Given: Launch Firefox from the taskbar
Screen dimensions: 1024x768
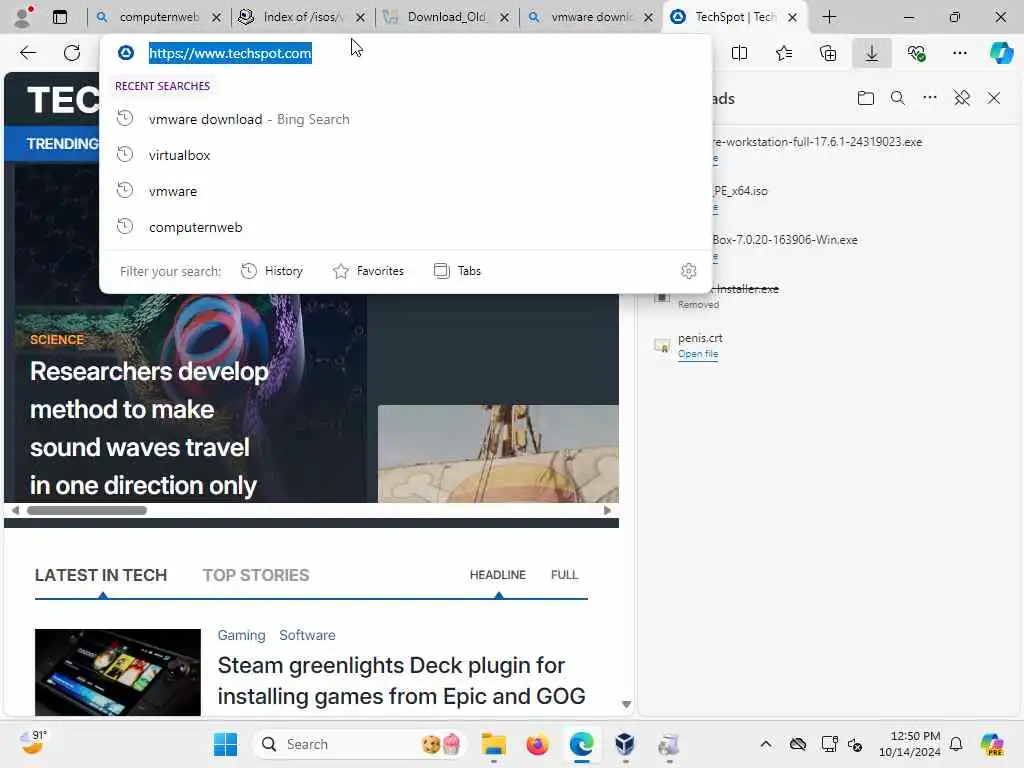Looking at the screenshot, I should [x=537, y=744].
